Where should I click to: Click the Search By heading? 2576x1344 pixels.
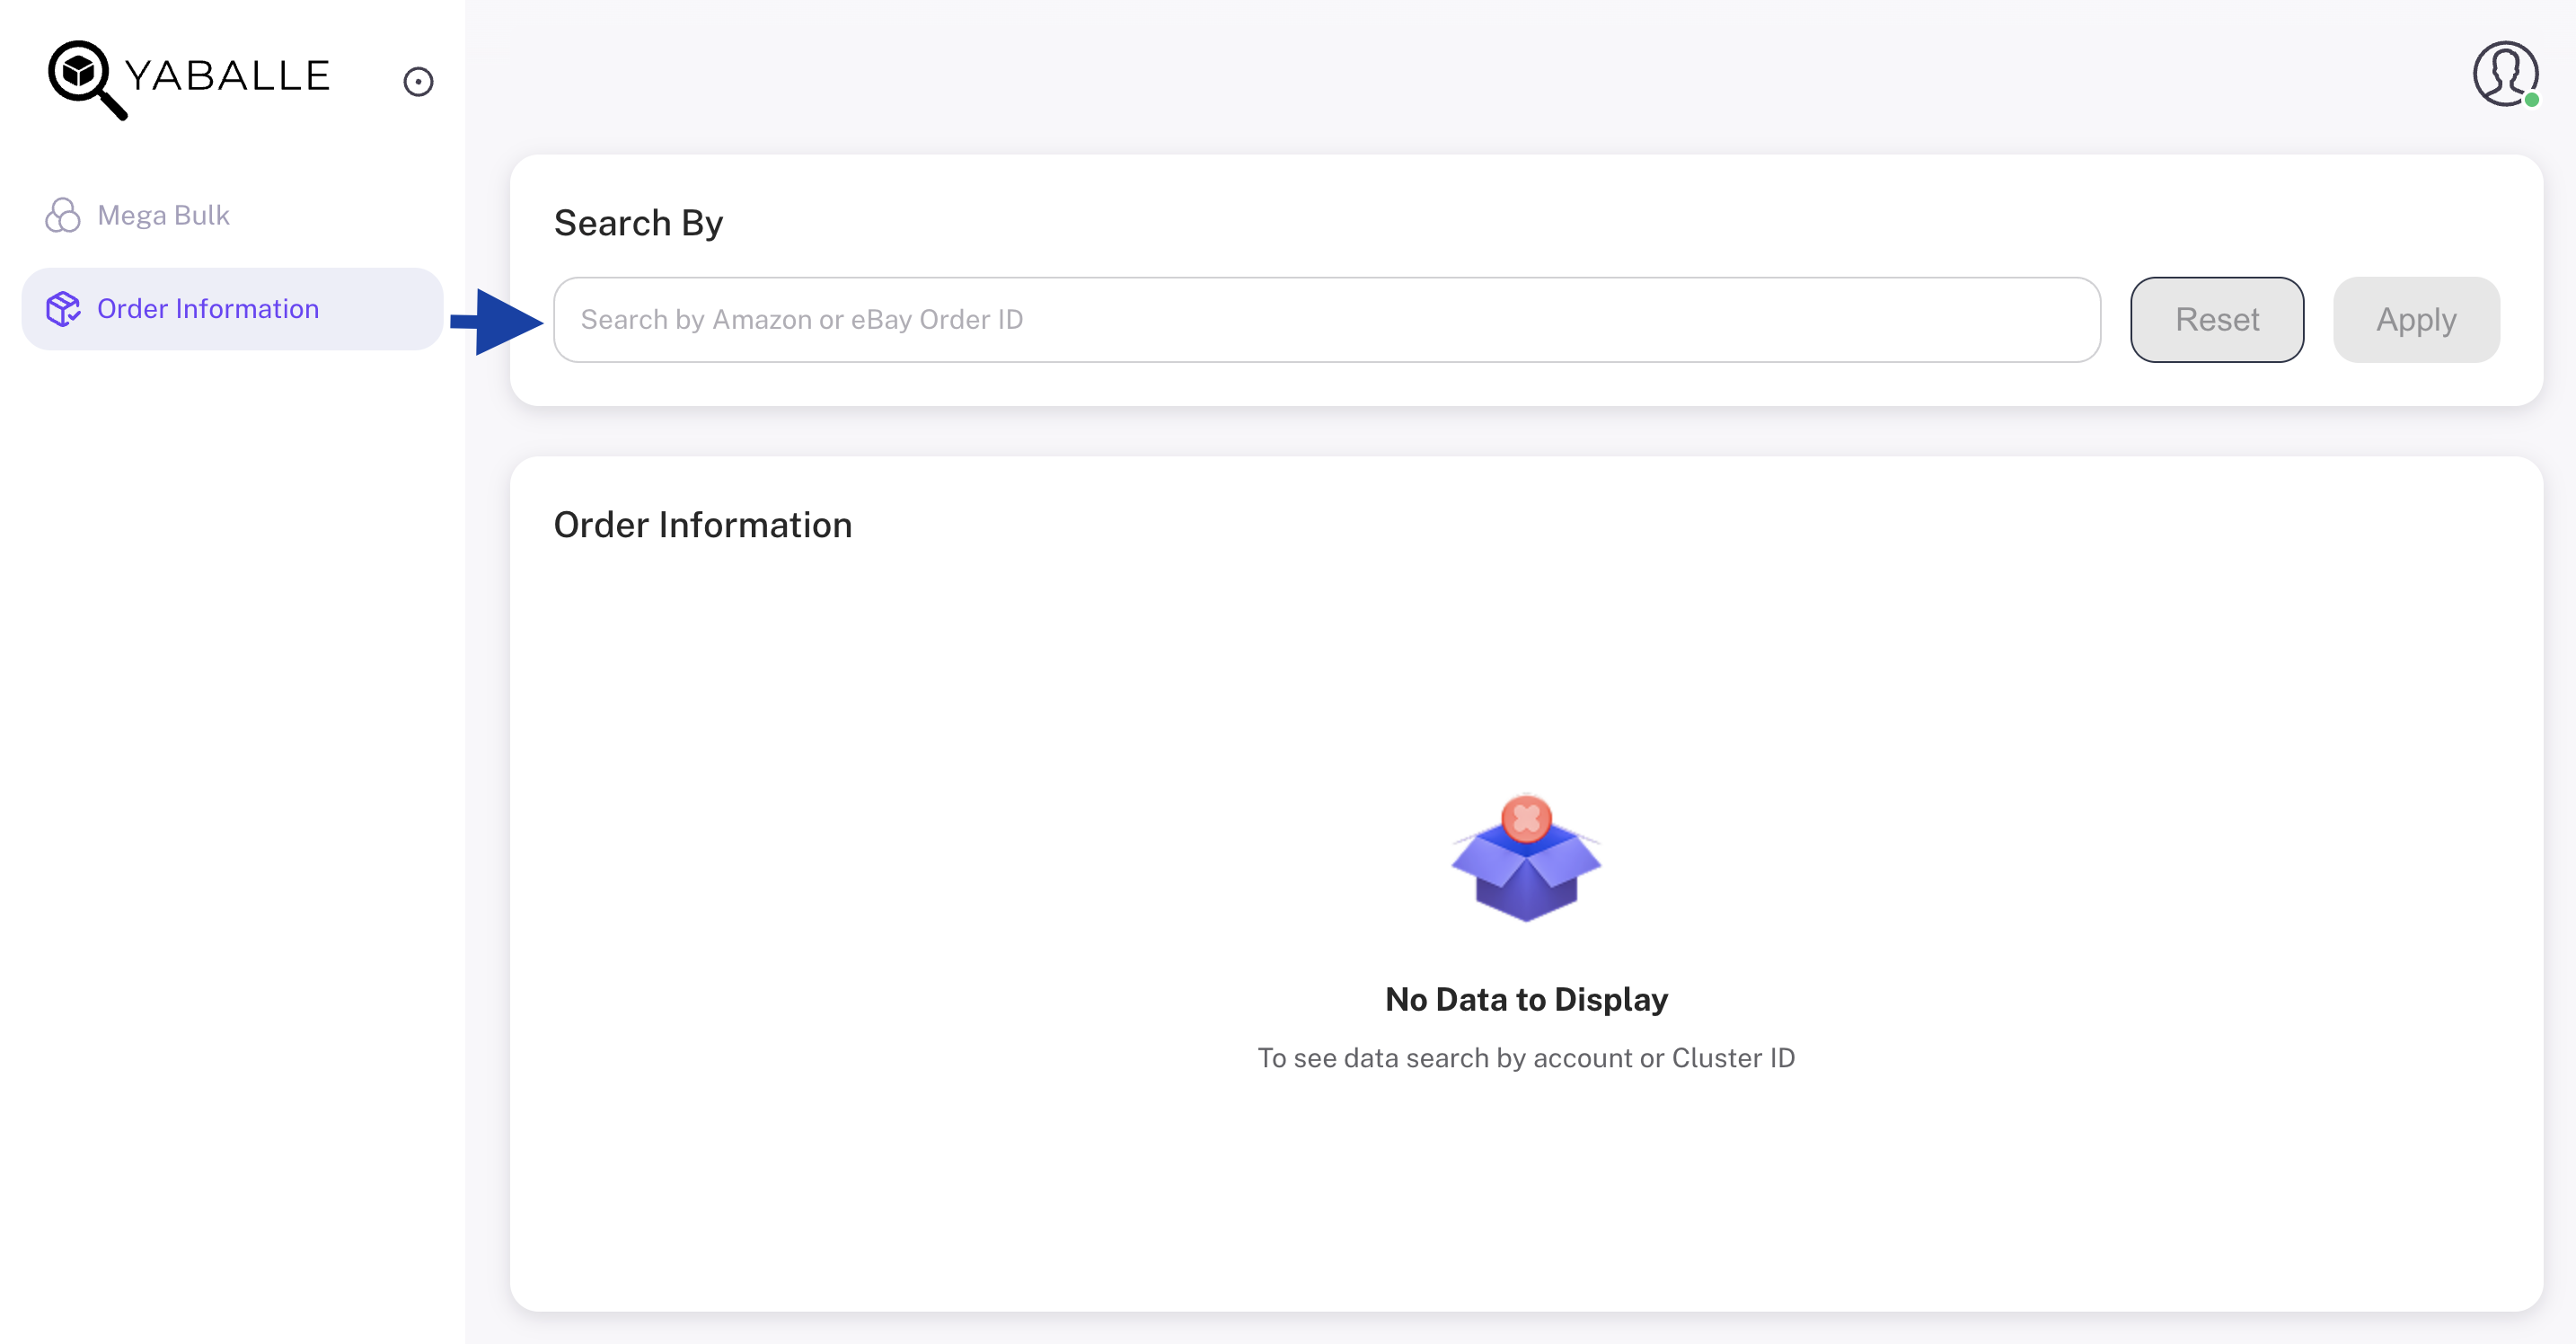coord(638,223)
